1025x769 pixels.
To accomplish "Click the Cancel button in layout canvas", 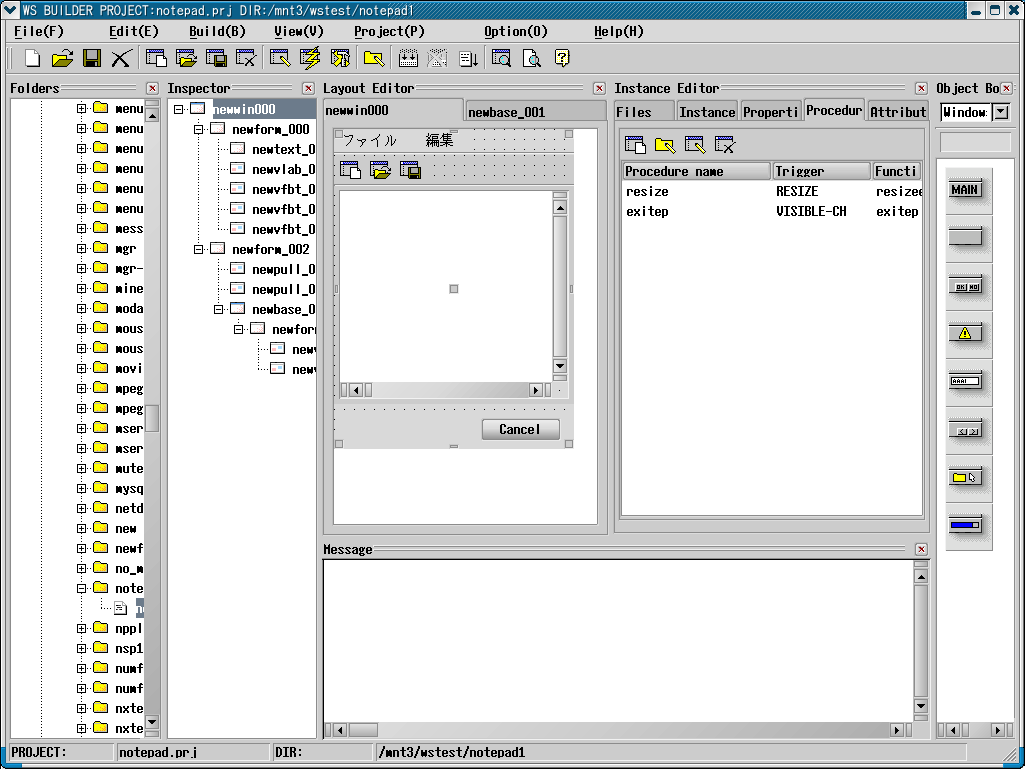I will coord(520,429).
